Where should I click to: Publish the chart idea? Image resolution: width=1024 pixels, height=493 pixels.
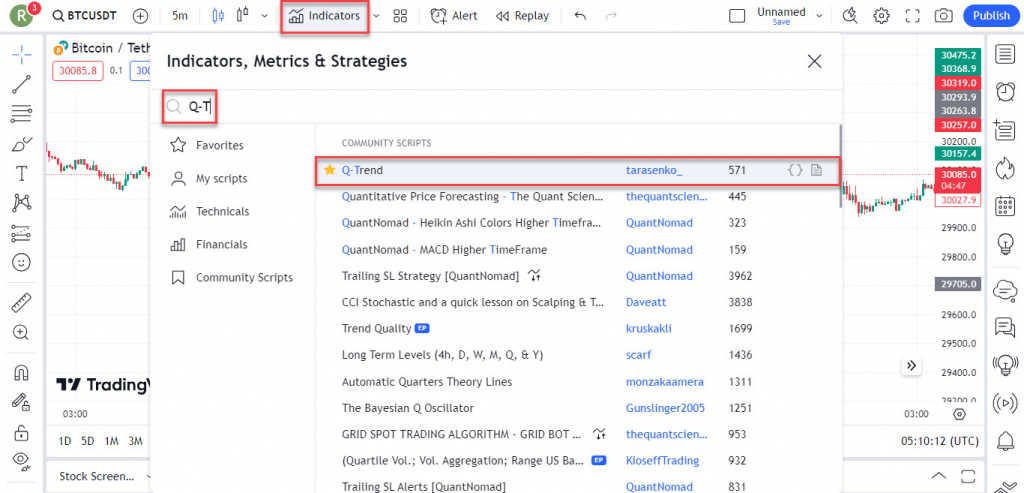coord(991,16)
